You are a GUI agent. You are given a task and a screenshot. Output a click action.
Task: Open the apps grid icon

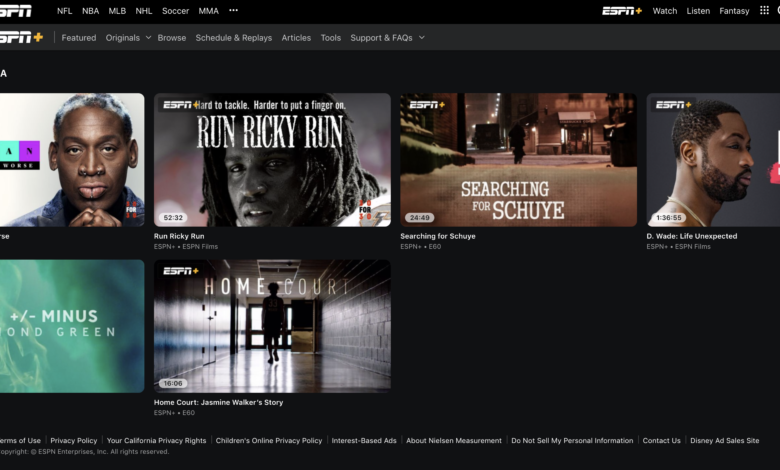pos(764,10)
